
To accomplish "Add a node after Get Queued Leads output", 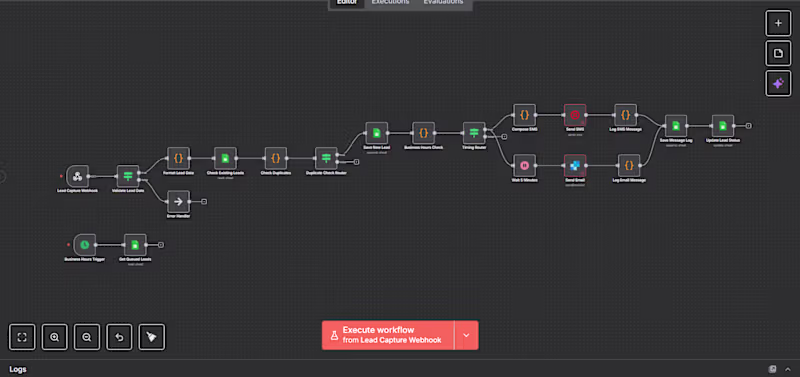I will (161, 245).
